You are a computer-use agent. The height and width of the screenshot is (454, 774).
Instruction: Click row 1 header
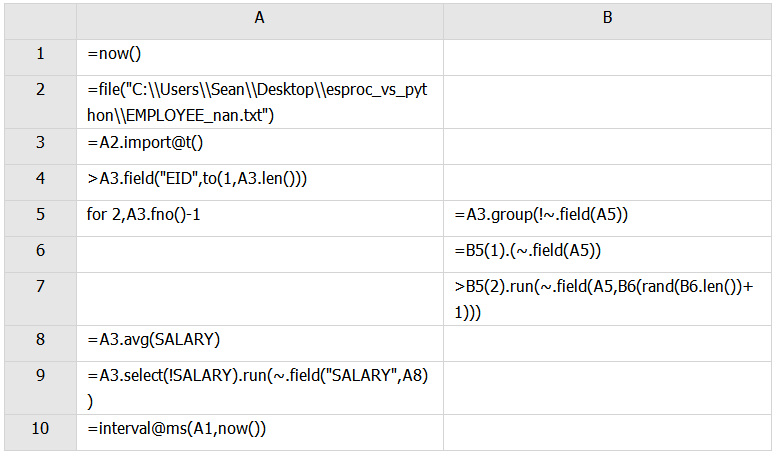click(40, 57)
